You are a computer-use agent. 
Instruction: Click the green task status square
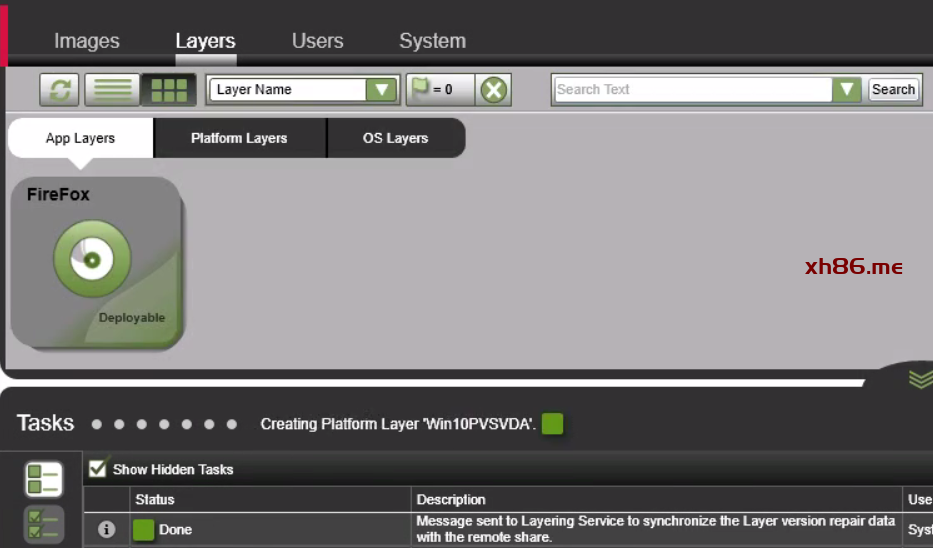552,424
